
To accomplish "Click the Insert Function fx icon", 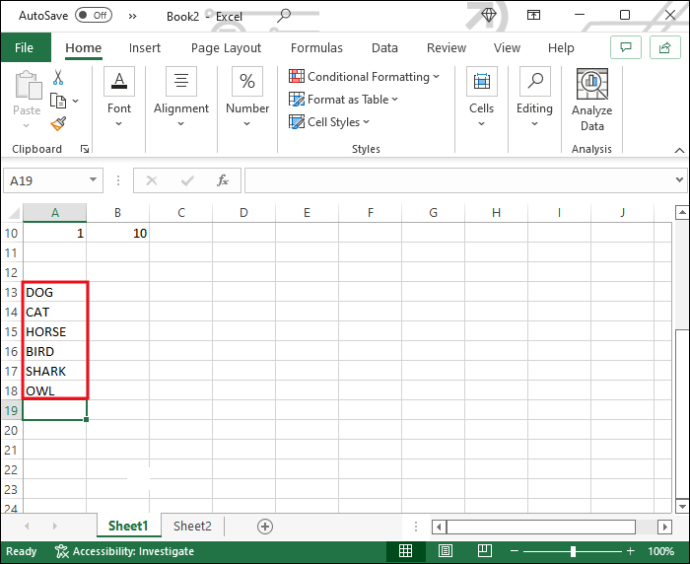I will tap(223, 180).
